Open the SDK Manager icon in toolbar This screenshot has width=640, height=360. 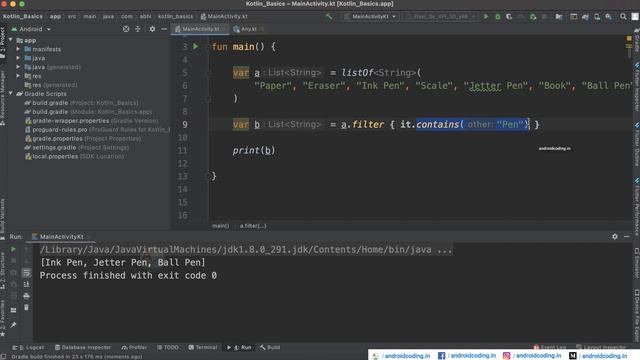[x=609, y=17]
